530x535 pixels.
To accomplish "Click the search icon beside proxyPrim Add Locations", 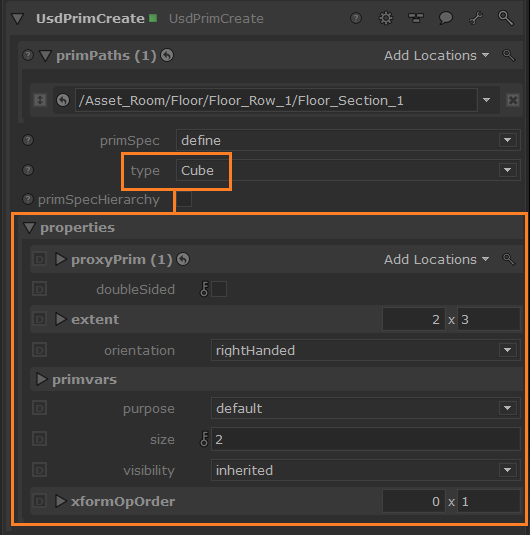I will (x=508, y=260).
